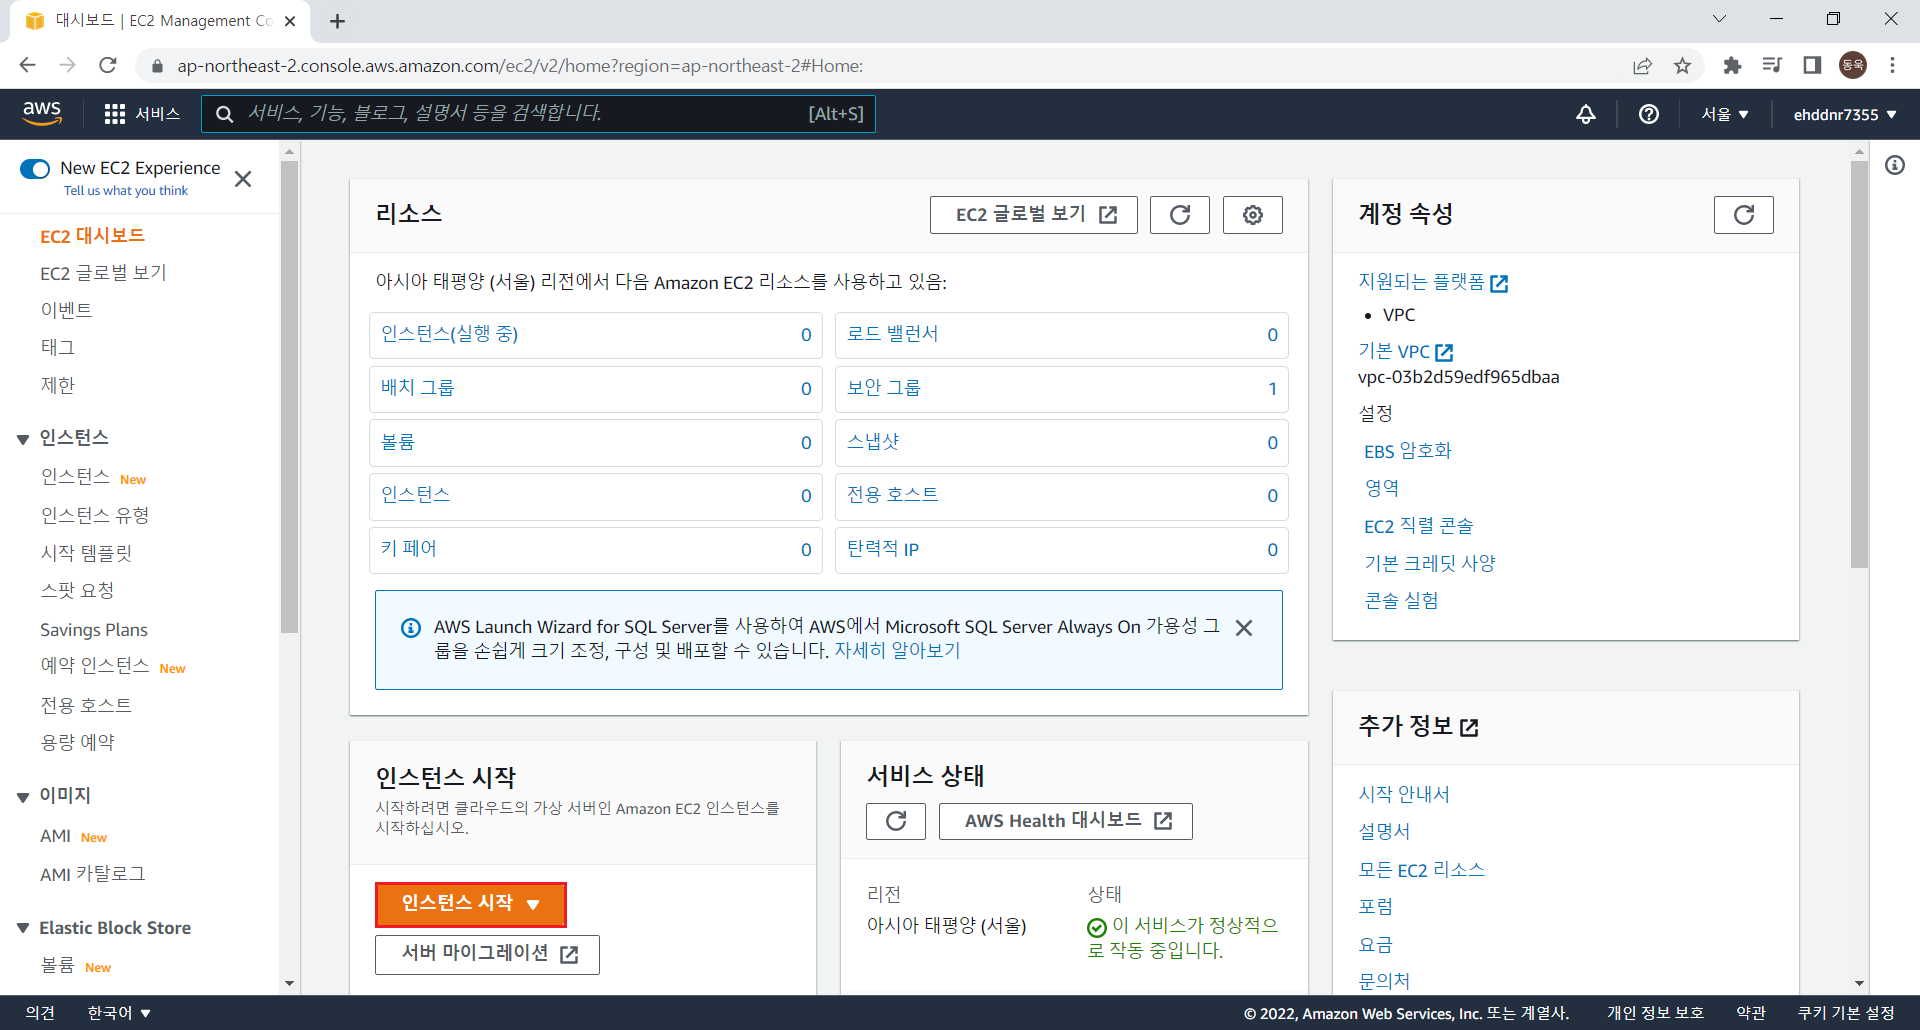The height and width of the screenshot is (1030, 1920).
Task: Click the browser reload icon
Action: (x=108, y=65)
